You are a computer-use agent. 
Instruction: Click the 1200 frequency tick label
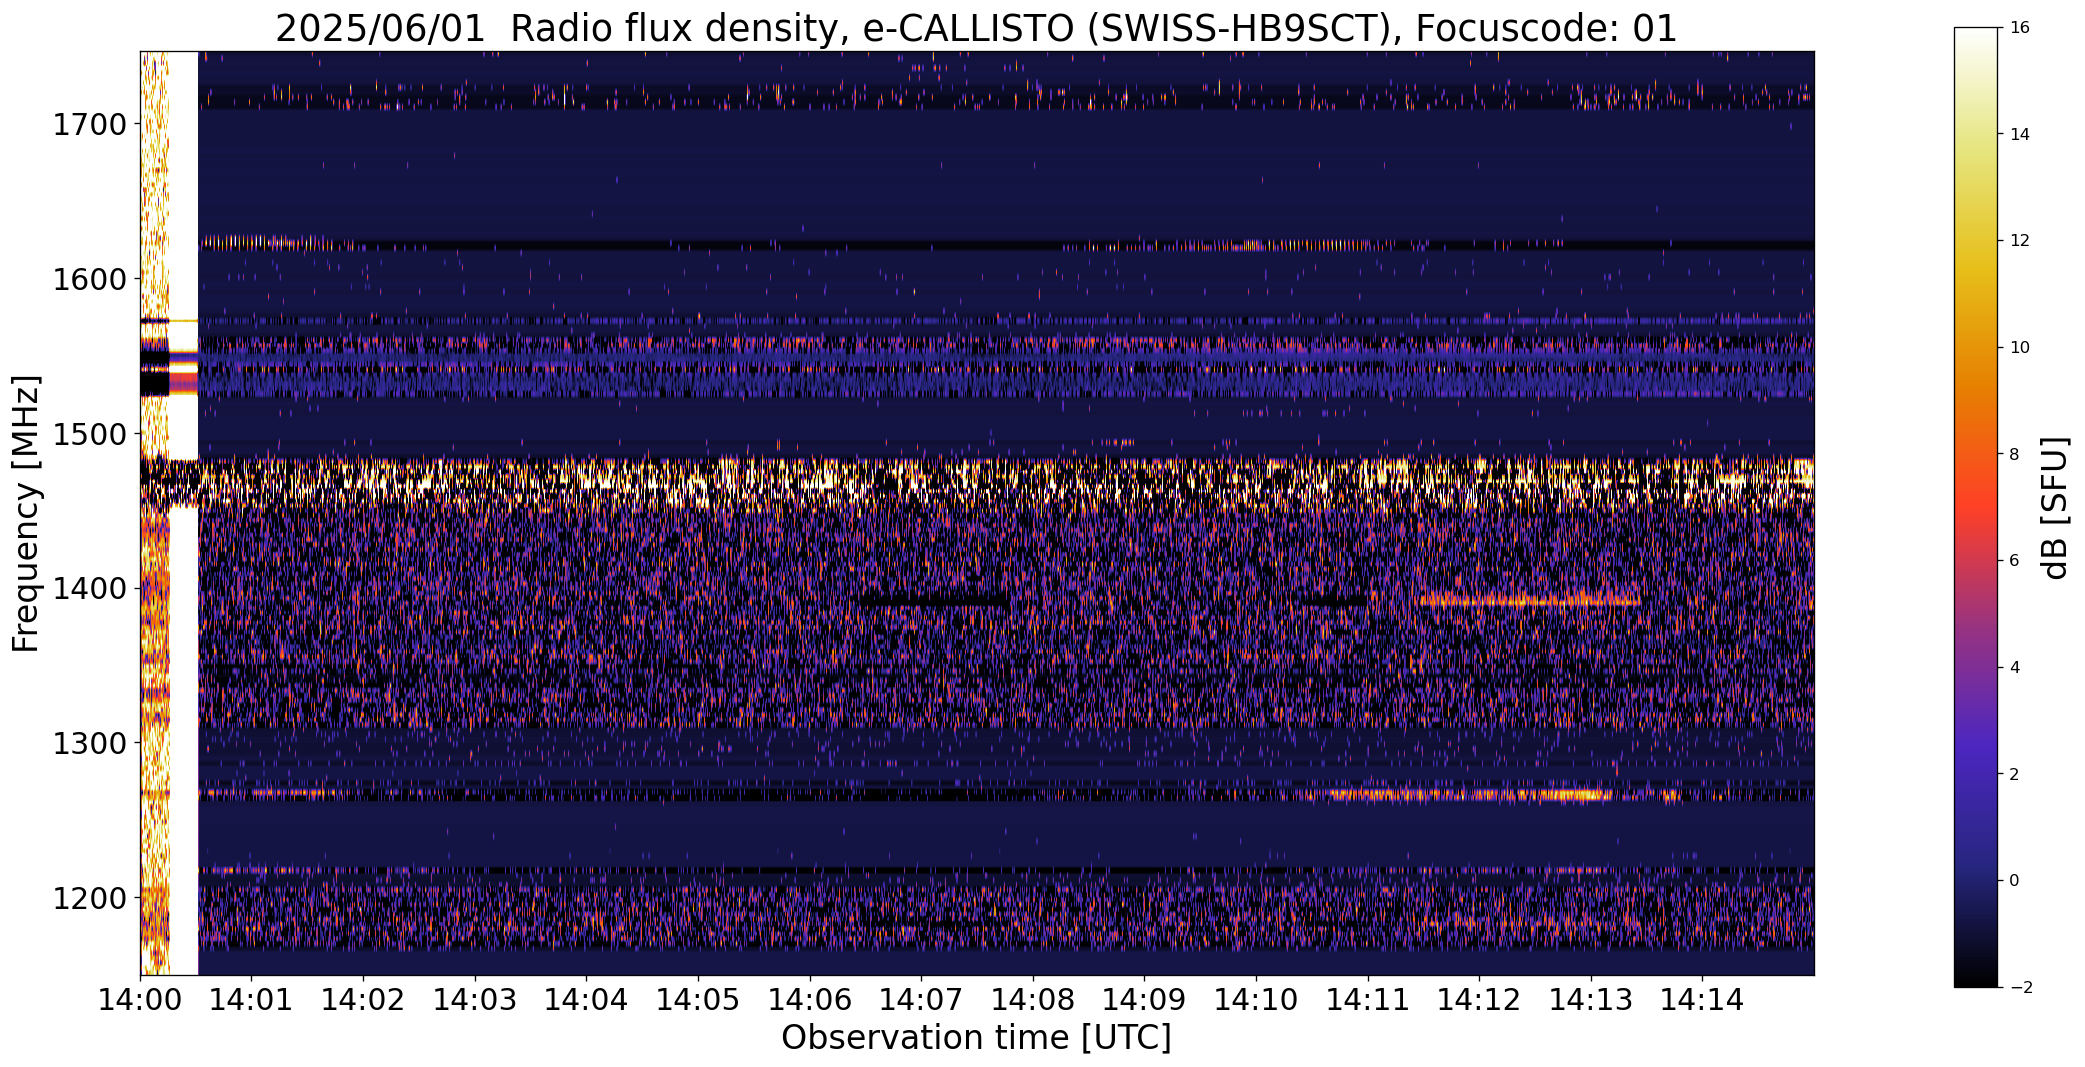pyautogui.click(x=89, y=898)
